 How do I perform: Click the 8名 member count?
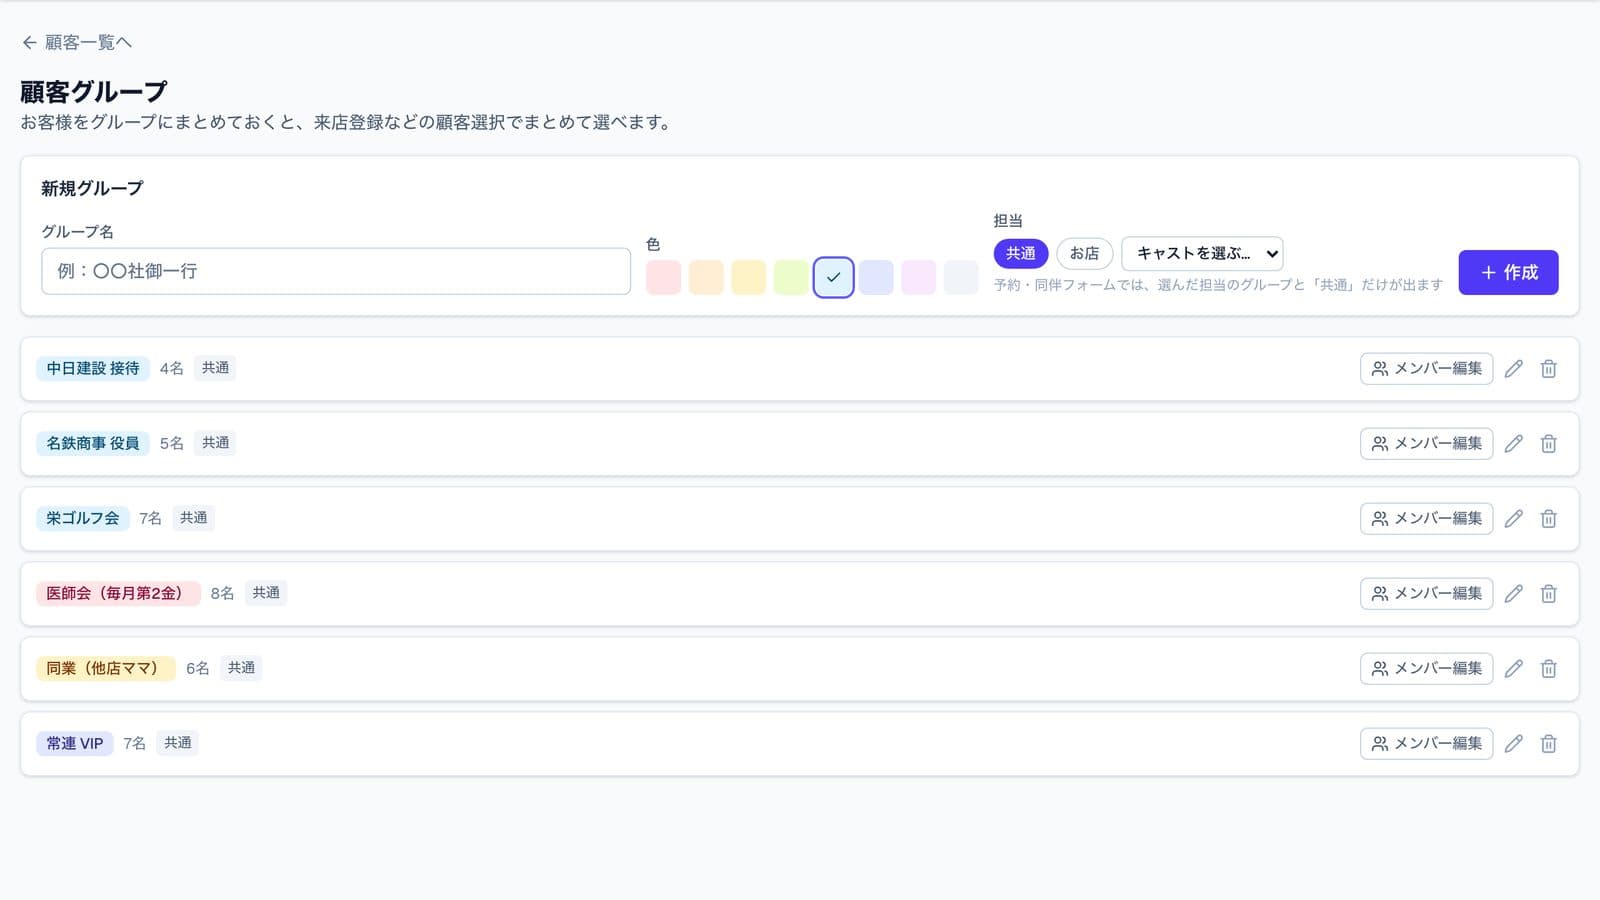click(x=222, y=594)
